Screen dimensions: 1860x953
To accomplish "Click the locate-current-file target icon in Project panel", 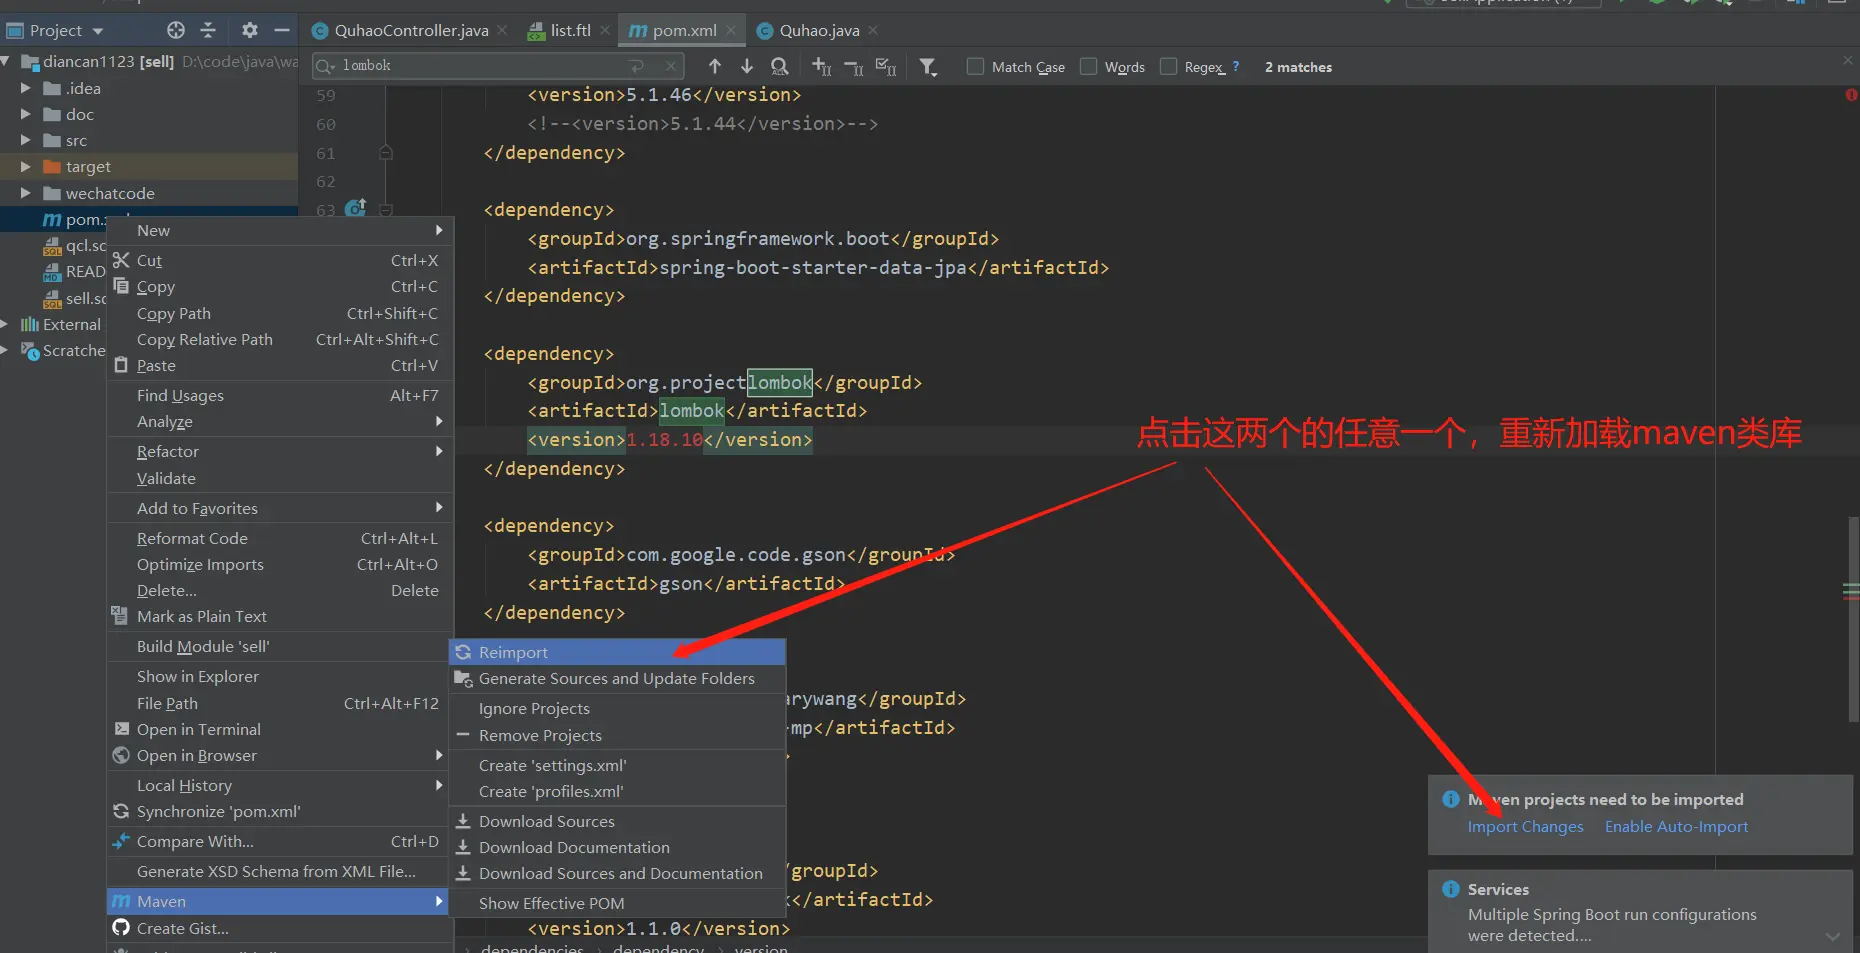I will pyautogui.click(x=176, y=30).
